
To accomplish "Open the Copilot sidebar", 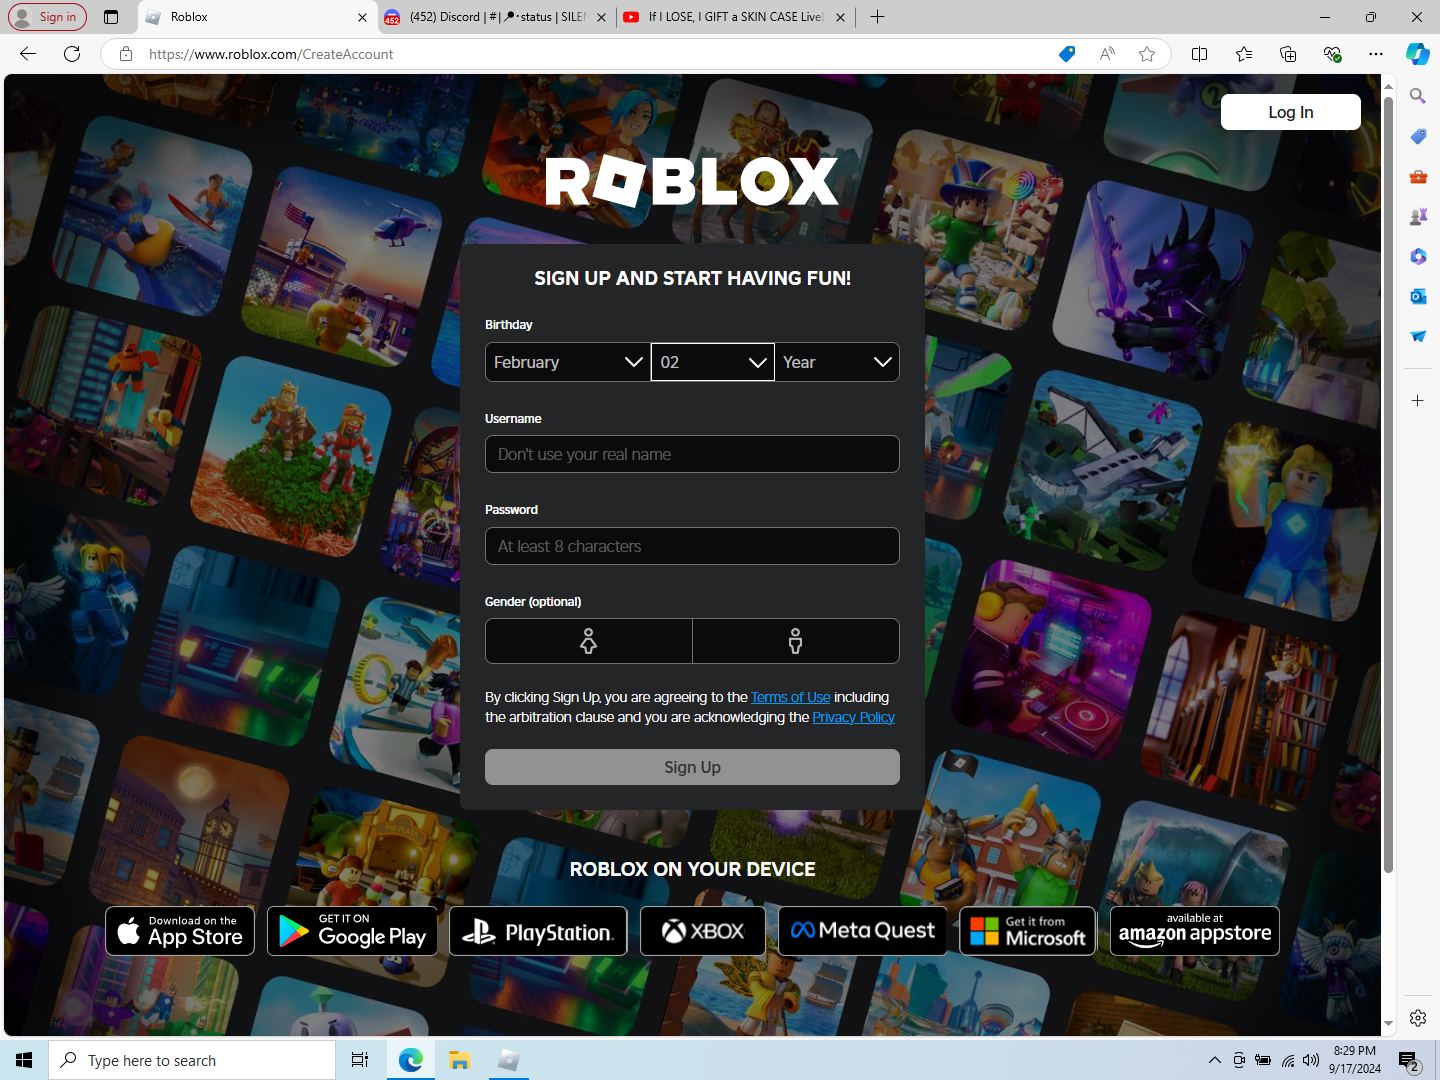I will click(1418, 54).
